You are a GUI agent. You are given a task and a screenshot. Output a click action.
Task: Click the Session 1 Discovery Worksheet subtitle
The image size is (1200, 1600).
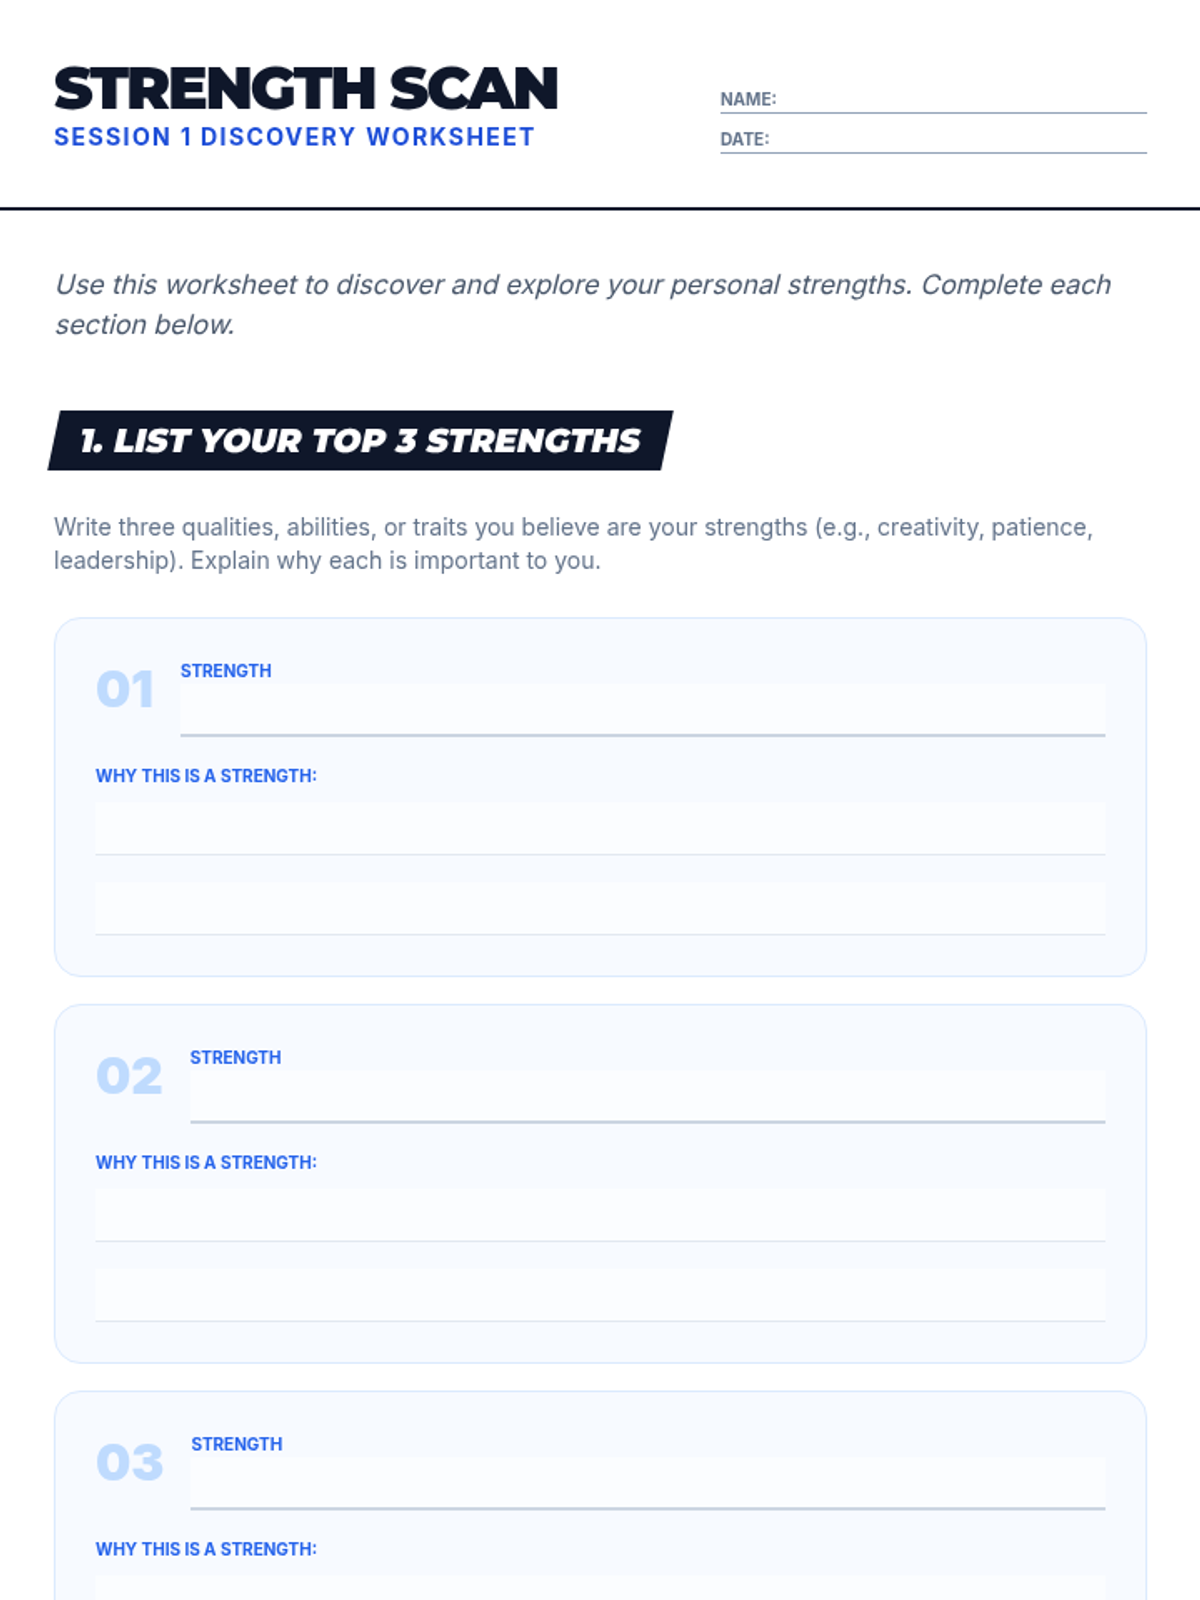pos(294,137)
